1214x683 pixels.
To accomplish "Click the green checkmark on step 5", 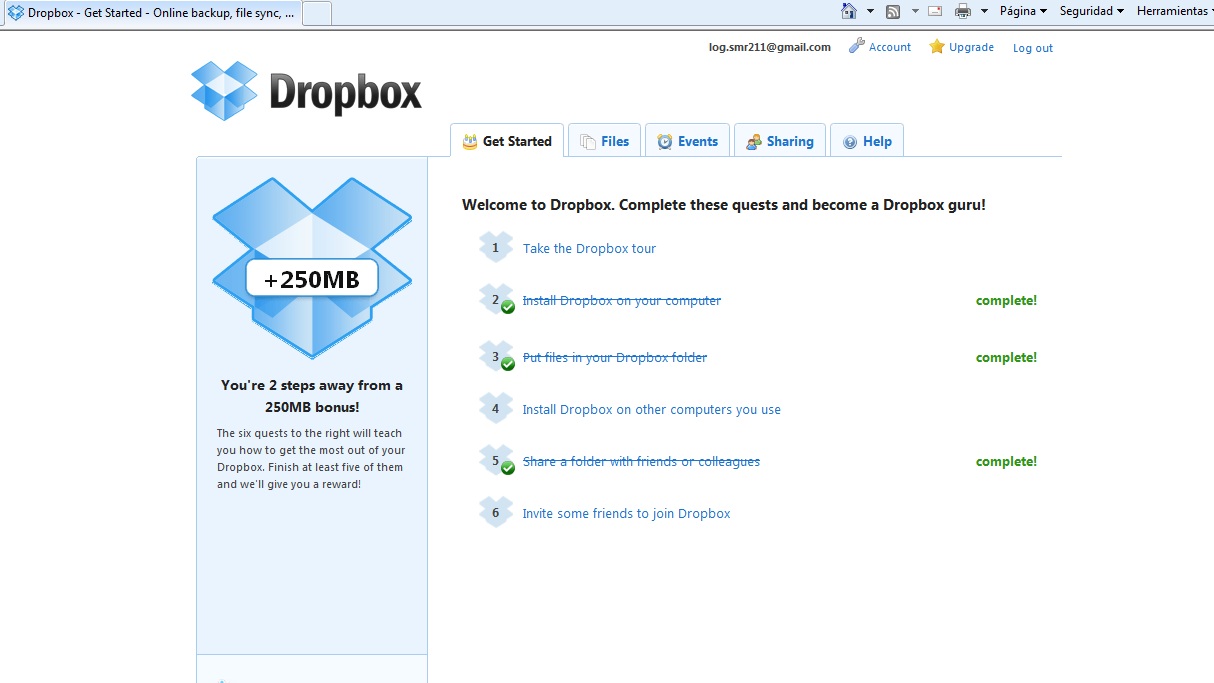I will coord(507,467).
